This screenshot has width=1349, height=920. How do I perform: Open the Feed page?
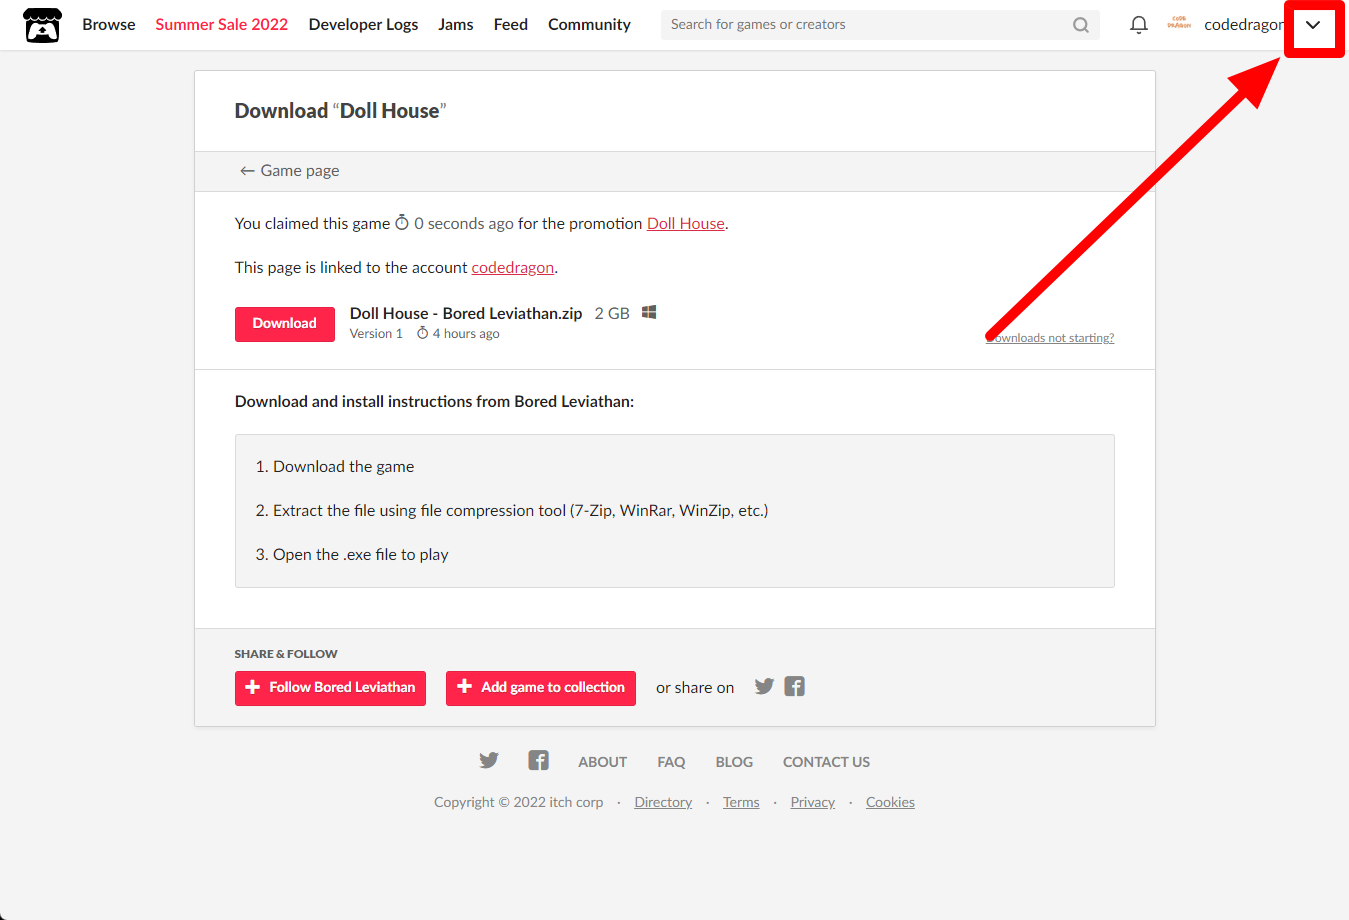pos(510,25)
